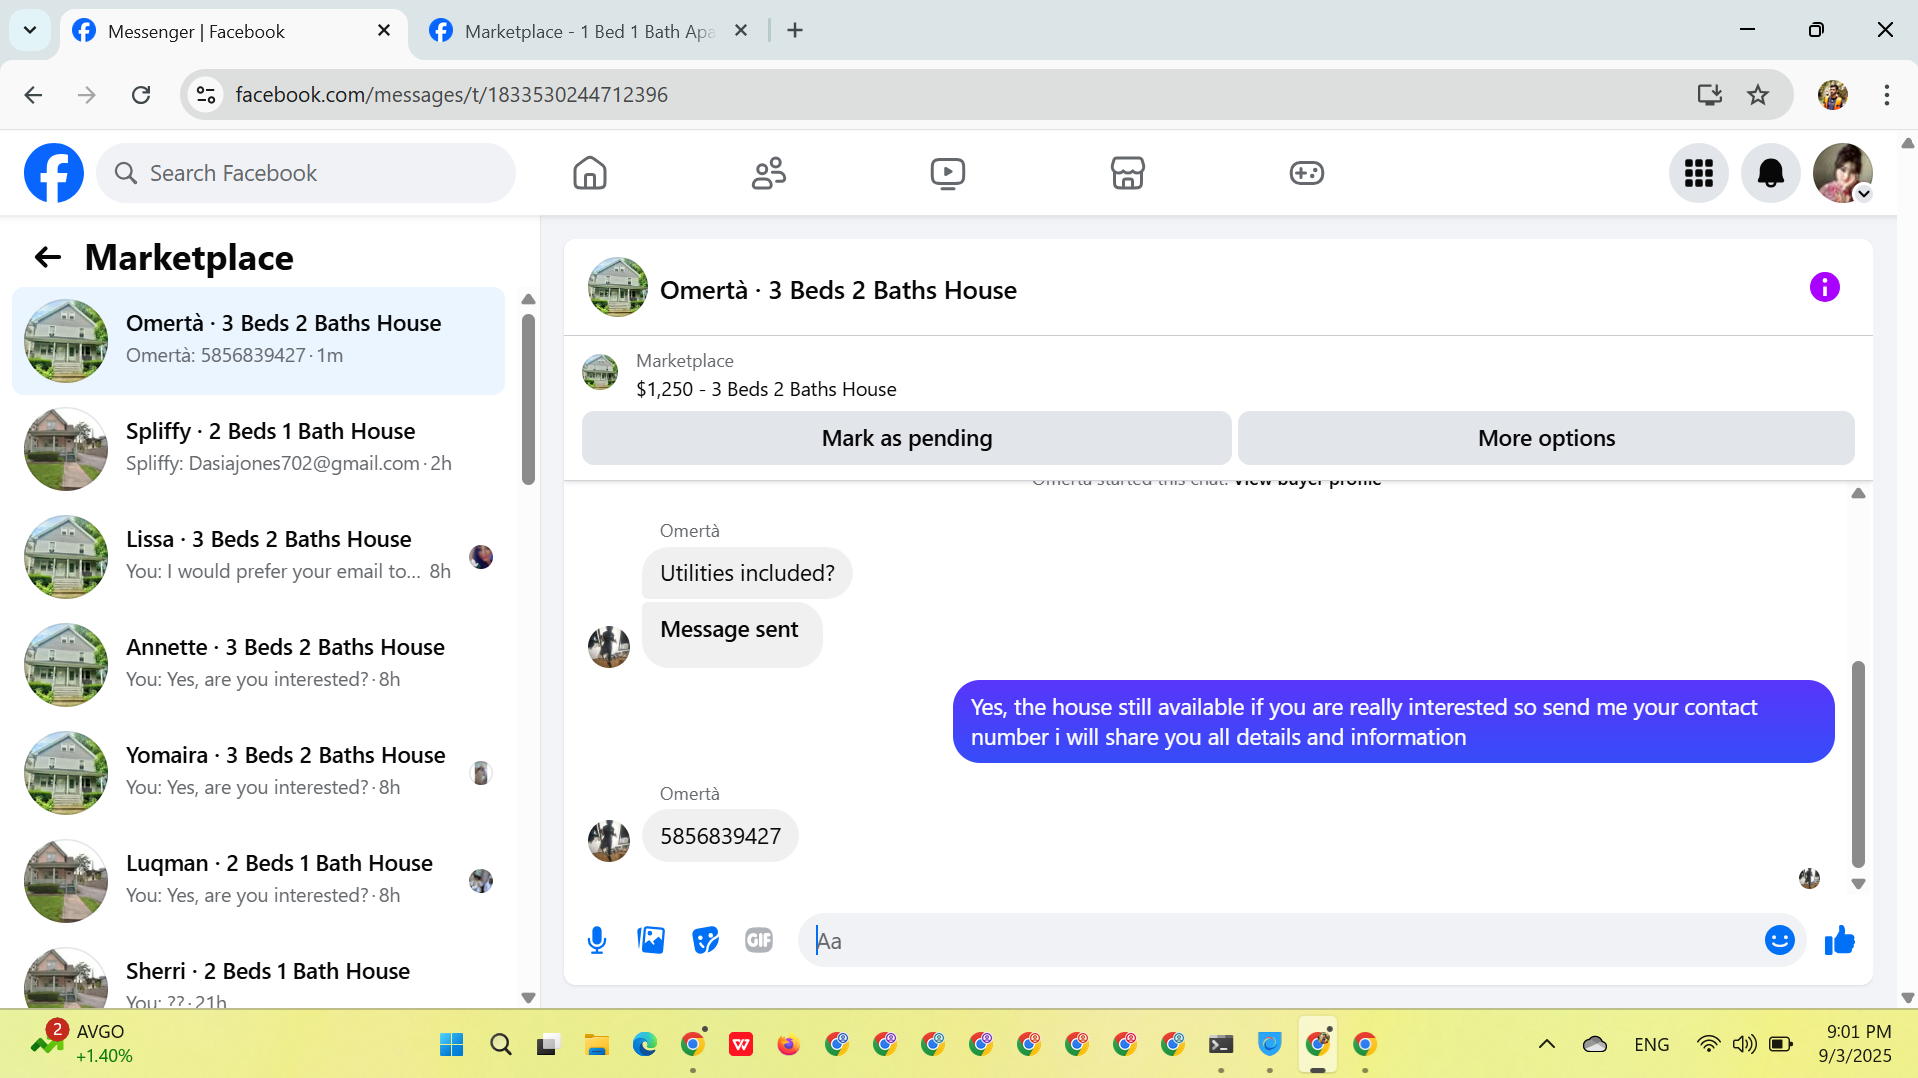
Task: Click the back arrow beside Marketplace heading
Action: pyautogui.click(x=48, y=258)
